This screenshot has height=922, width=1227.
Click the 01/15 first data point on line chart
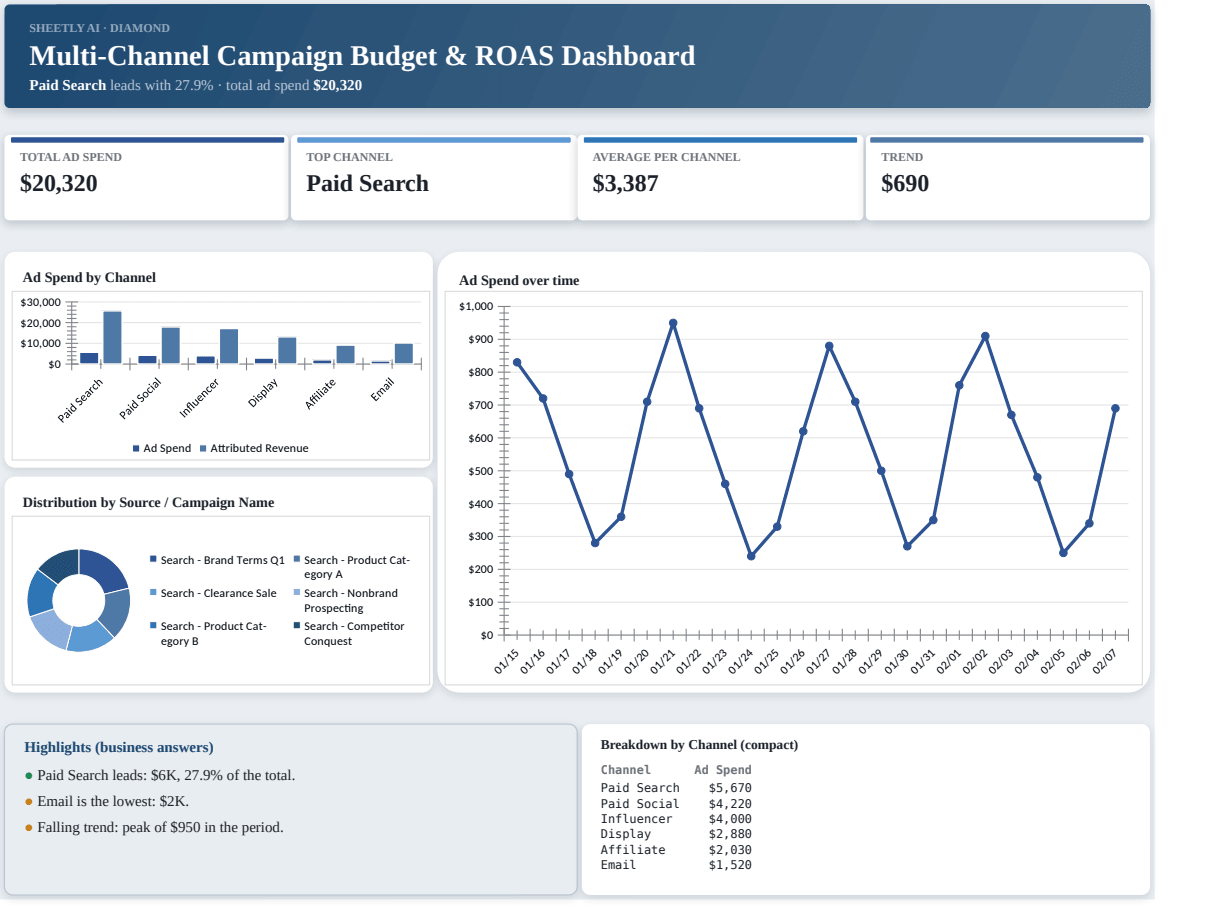pyautogui.click(x=517, y=362)
